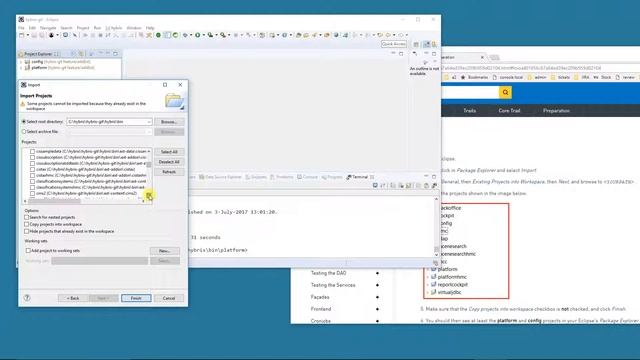Click the green Run button in Eclipse toolbar
This screenshot has width=640, height=360.
pyautogui.click(x=198, y=36)
